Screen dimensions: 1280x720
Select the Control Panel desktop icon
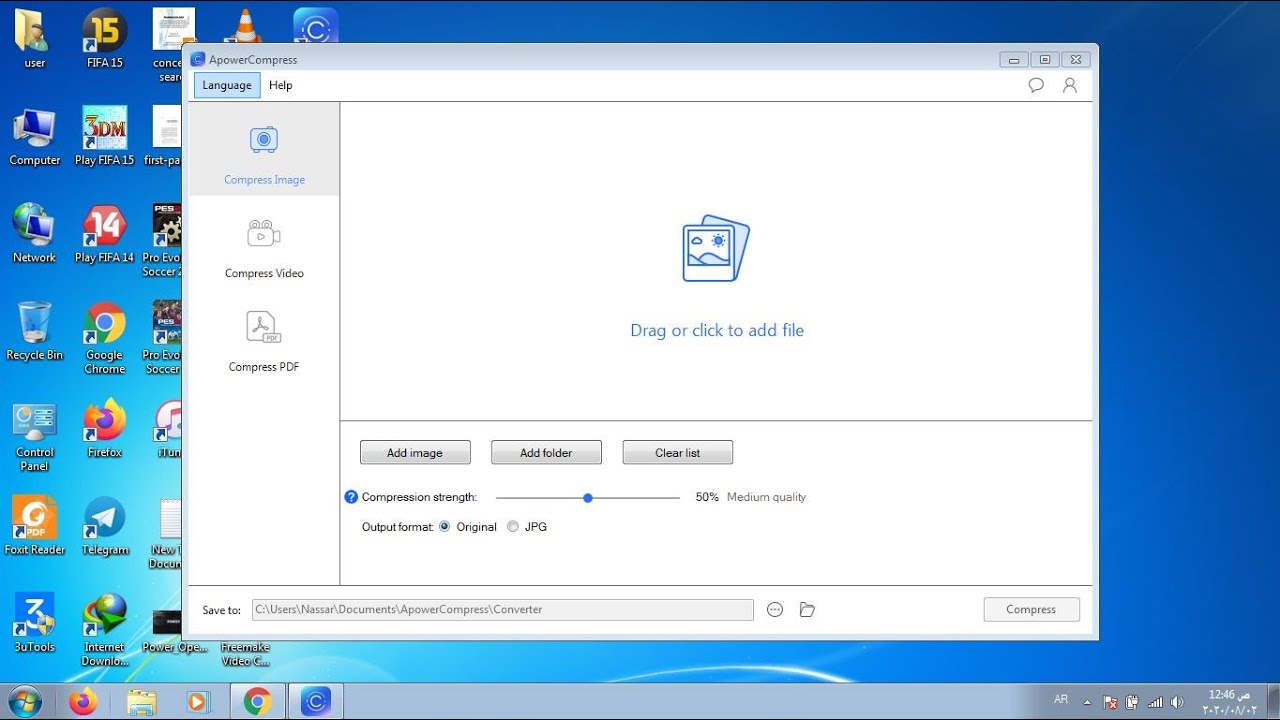point(35,436)
